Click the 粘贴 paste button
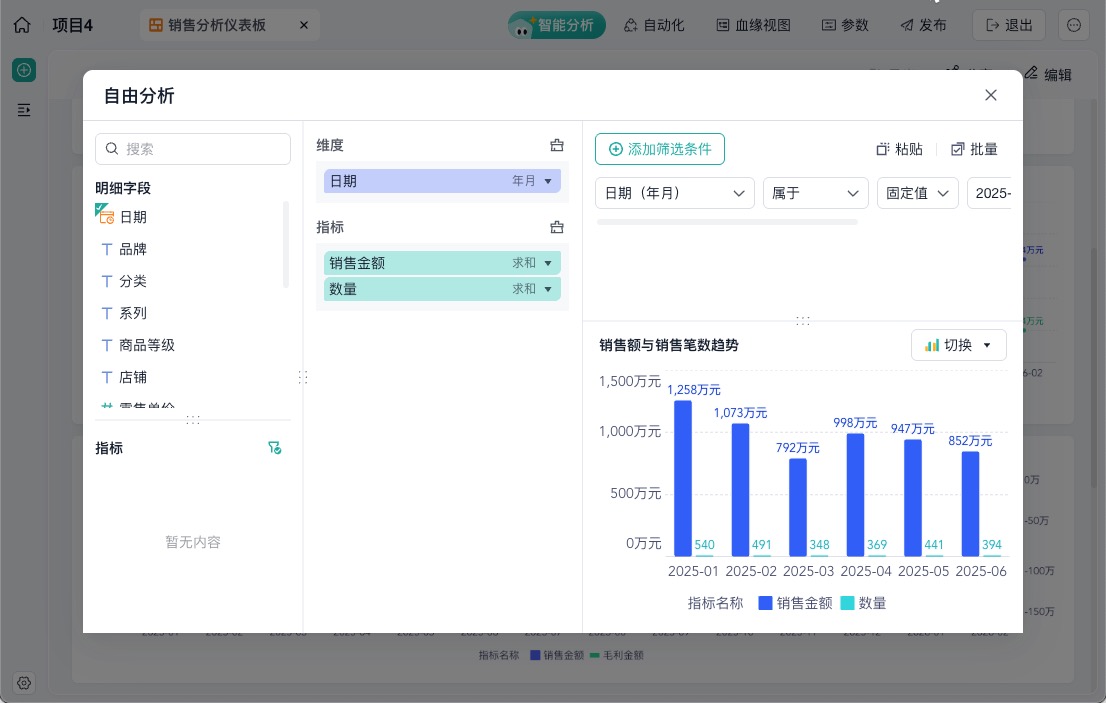Screen dimensions: 1106x703 tap(899, 149)
